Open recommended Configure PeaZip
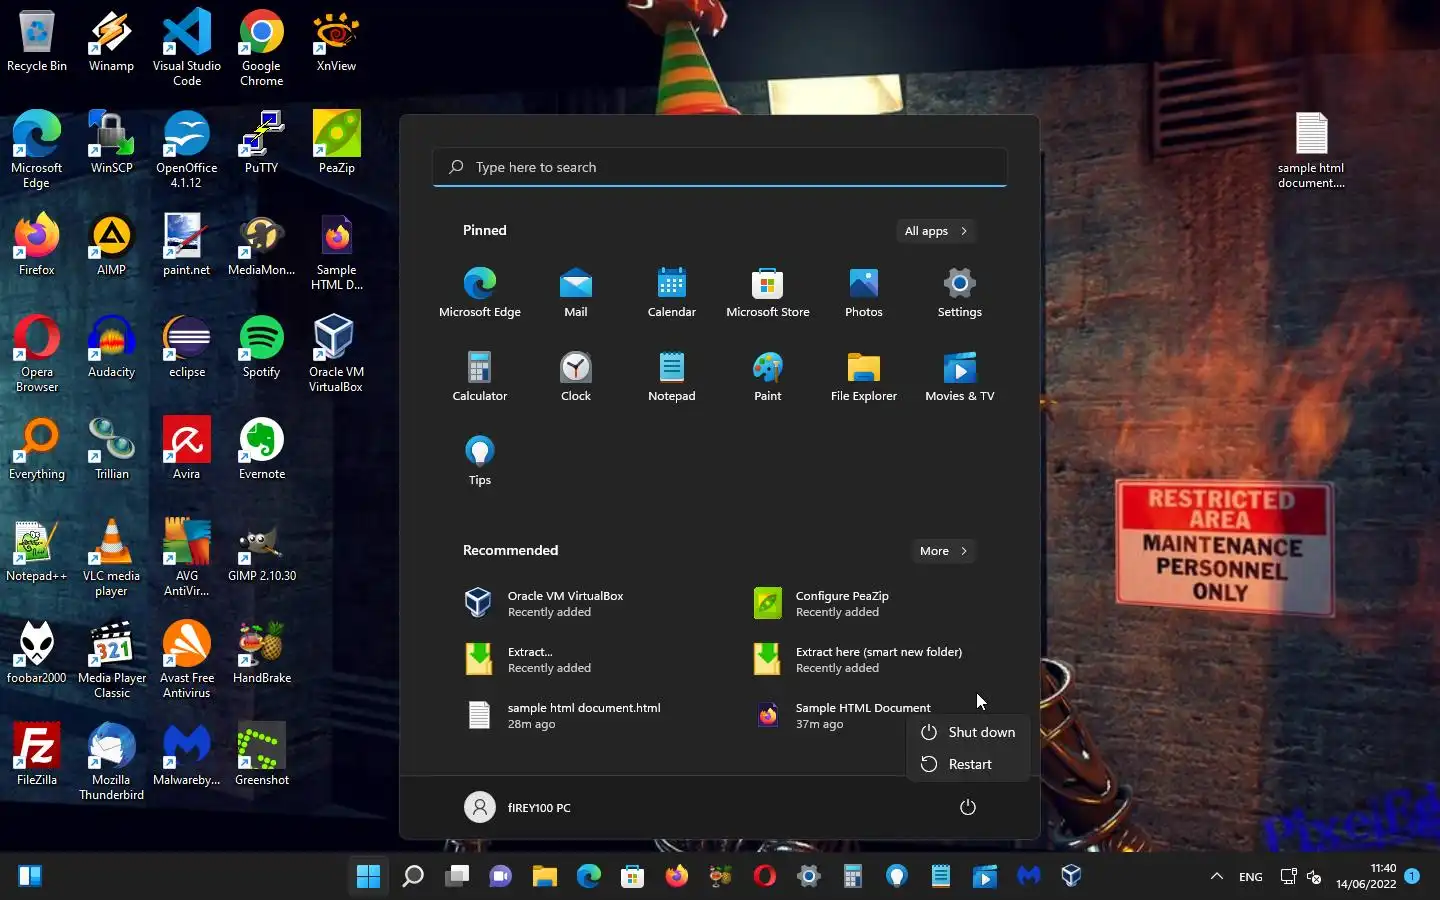The height and width of the screenshot is (900, 1440). tap(864, 603)
